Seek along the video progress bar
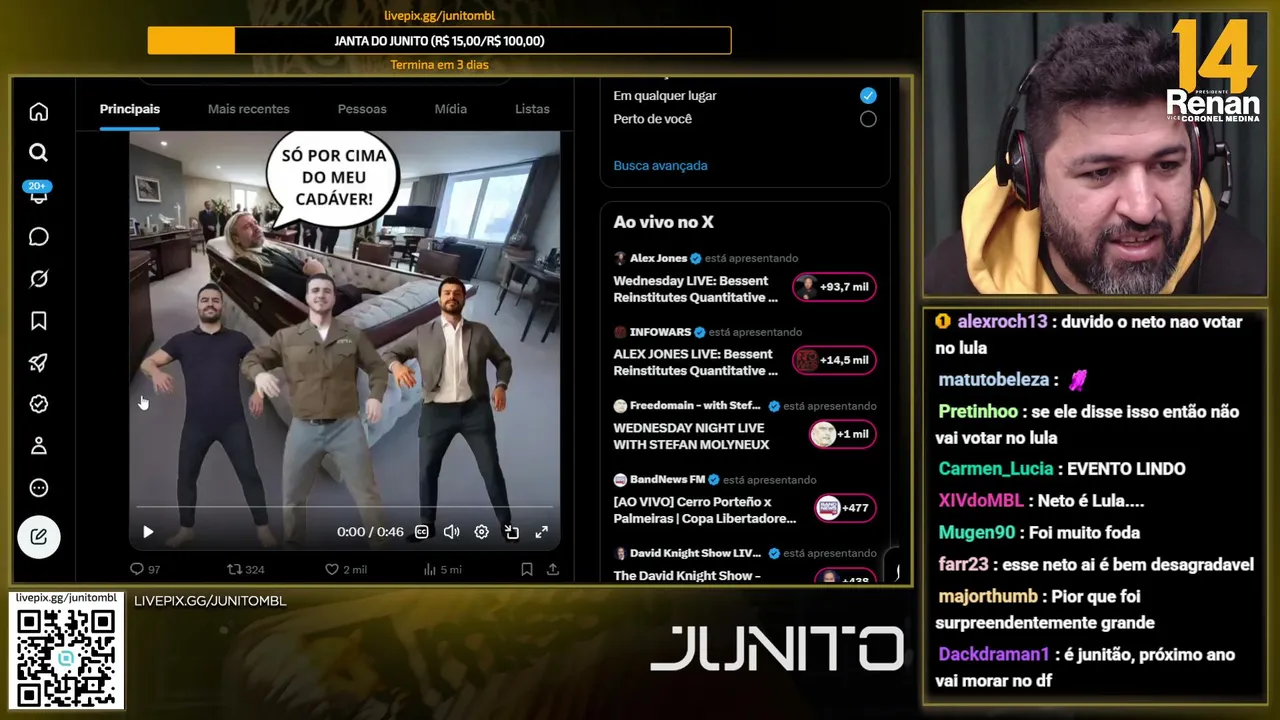This screenshot has width=1280, height=720. (x=344, y=507)
